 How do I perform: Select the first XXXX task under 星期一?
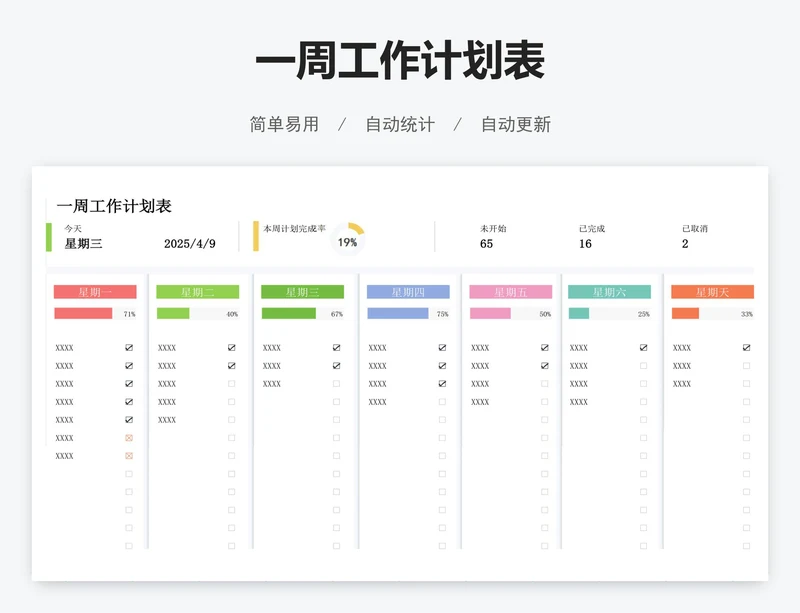[x=64, y=348]
